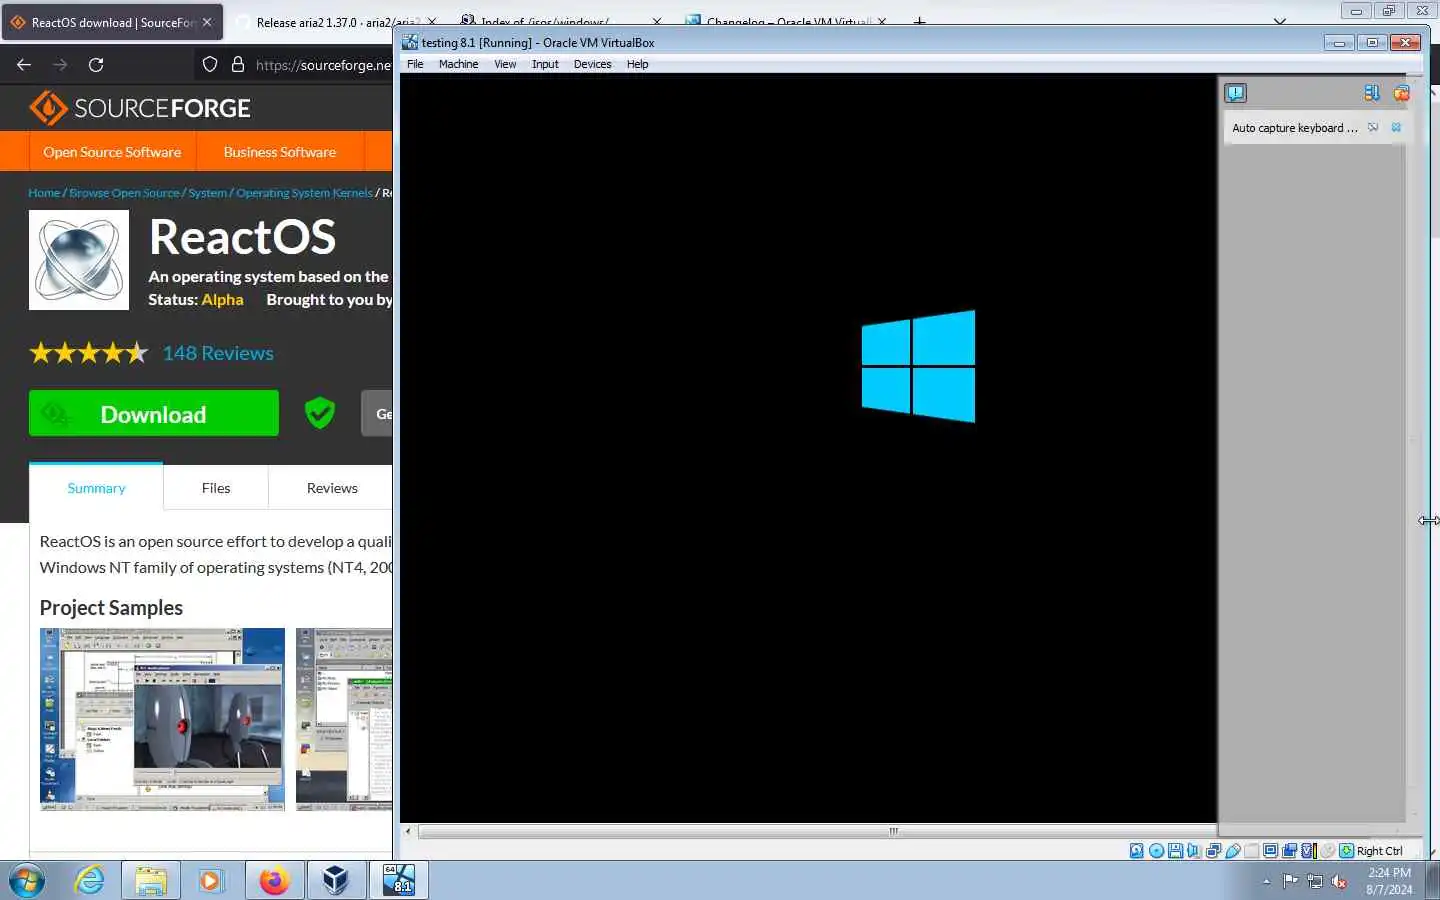Click the CPU virtualization status icon

[1307, 851]
